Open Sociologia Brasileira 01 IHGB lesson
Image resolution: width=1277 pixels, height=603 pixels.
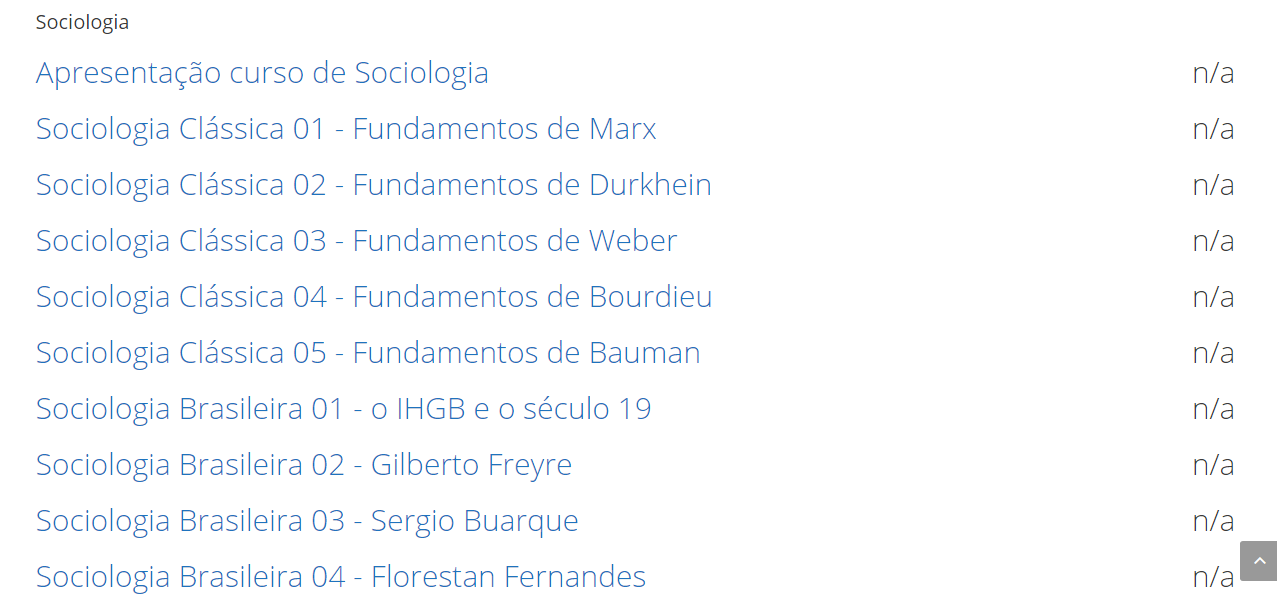[x=343, y=409]
